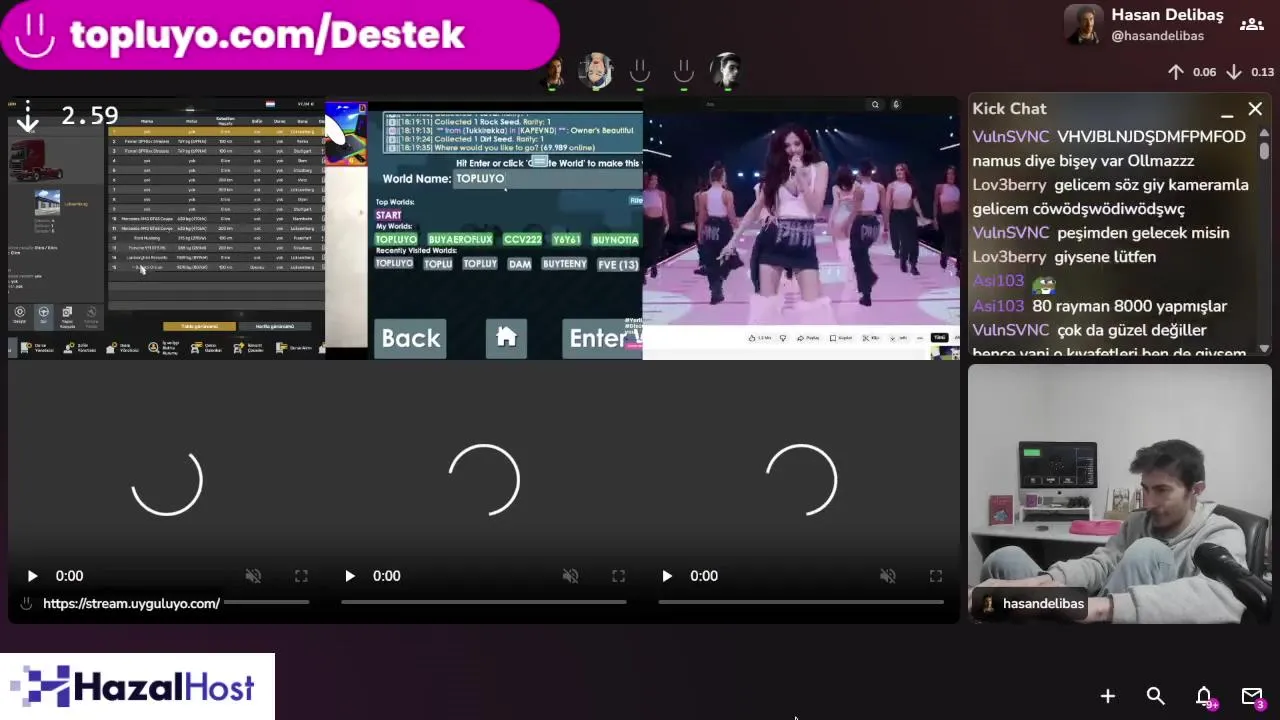This screenshot has height=720, width=1280.
Task: Click the right video's progress bar
Action: click(801, 602)
